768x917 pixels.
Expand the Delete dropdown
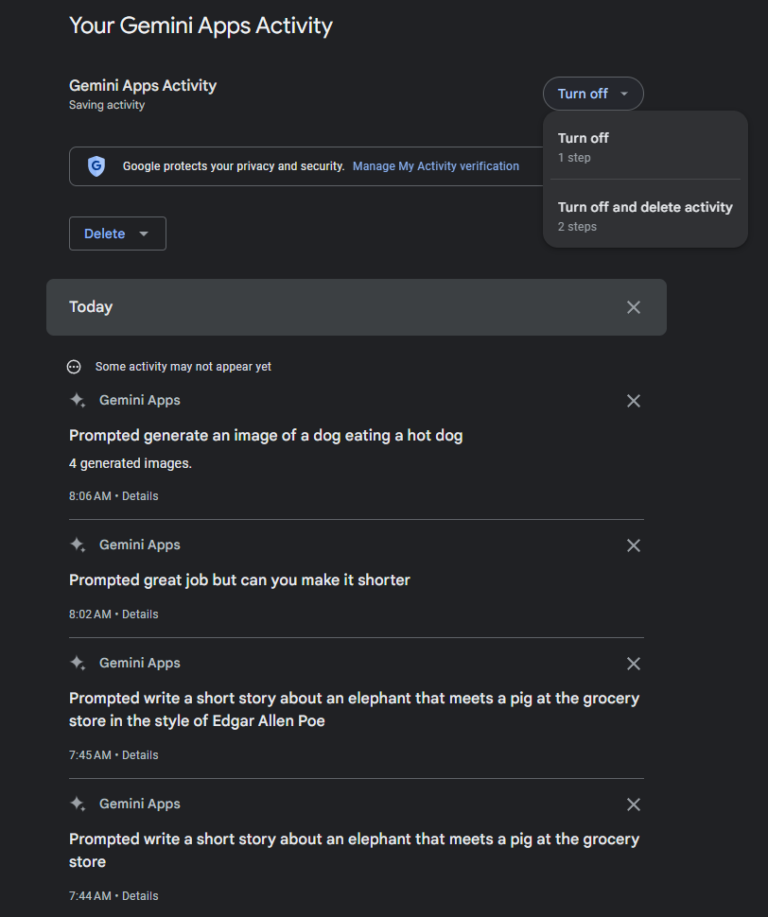(117, 233)
